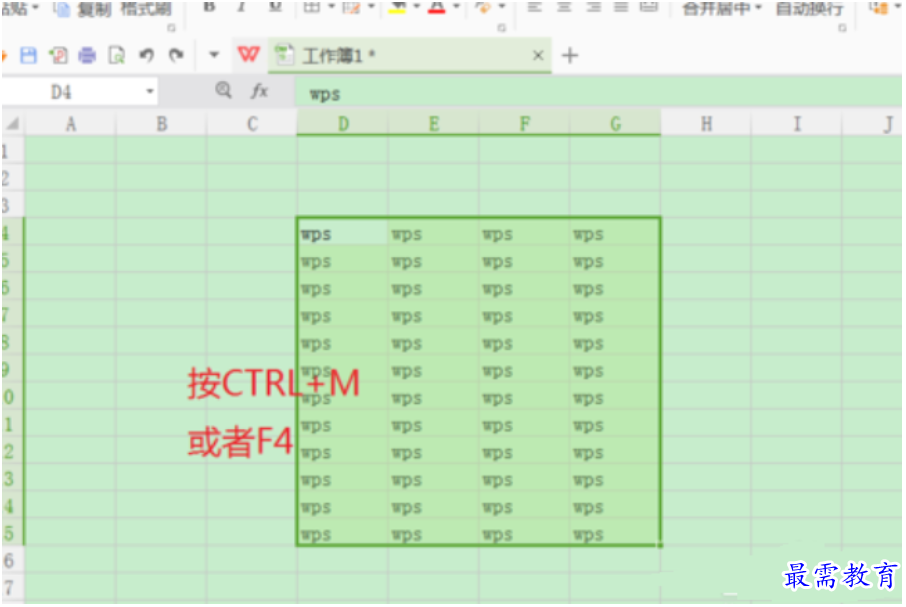The width and height of the screenshot is (906, 607).
Task: Click the formula bar containing wps
Action: [598, 93]
